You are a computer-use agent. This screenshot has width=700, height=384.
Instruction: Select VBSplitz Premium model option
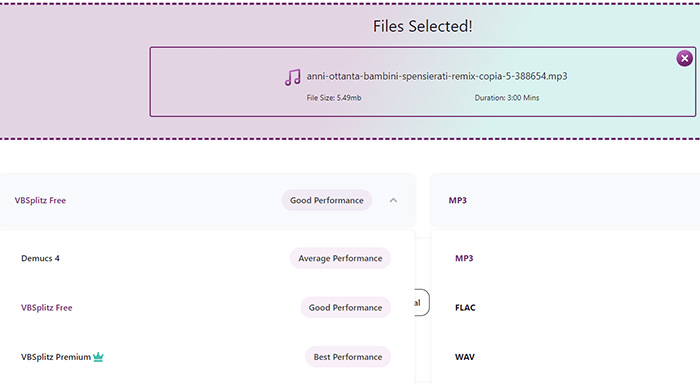tap(206, 357)
